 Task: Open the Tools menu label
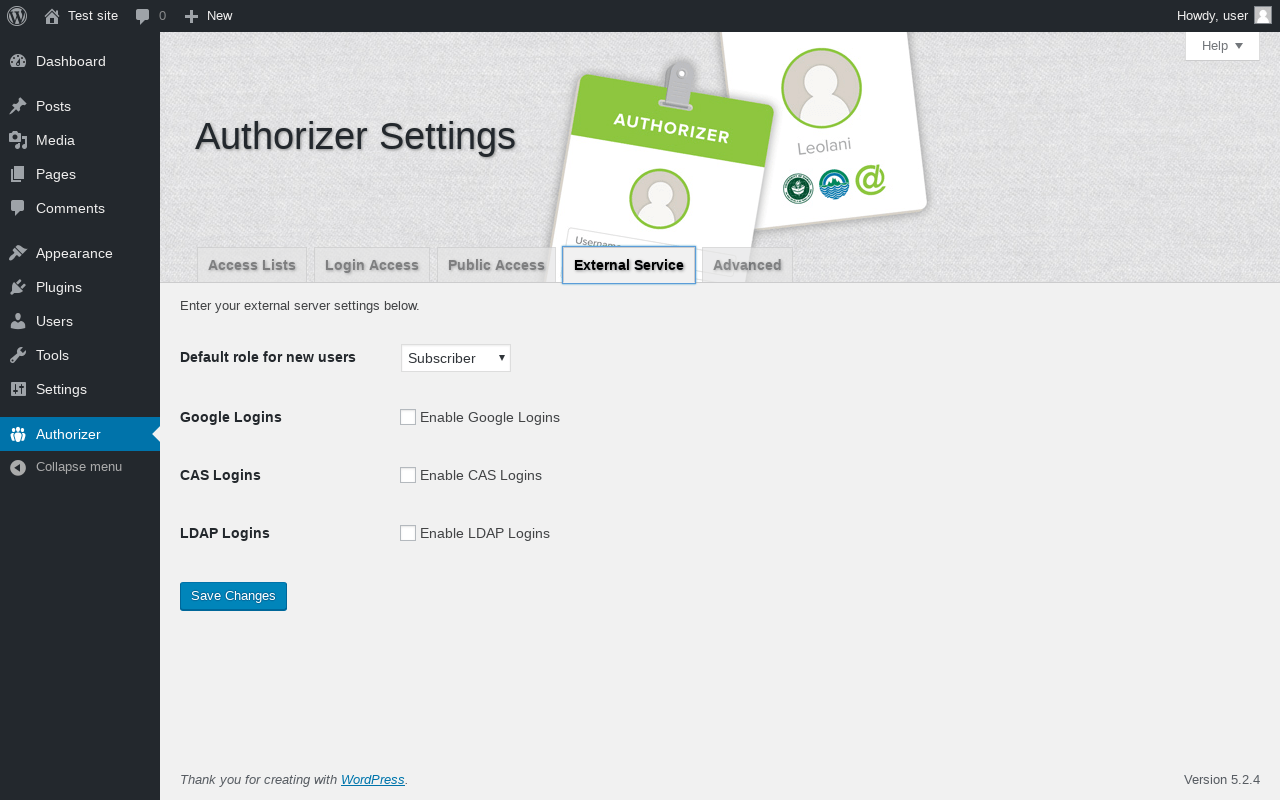click(52, 355)
